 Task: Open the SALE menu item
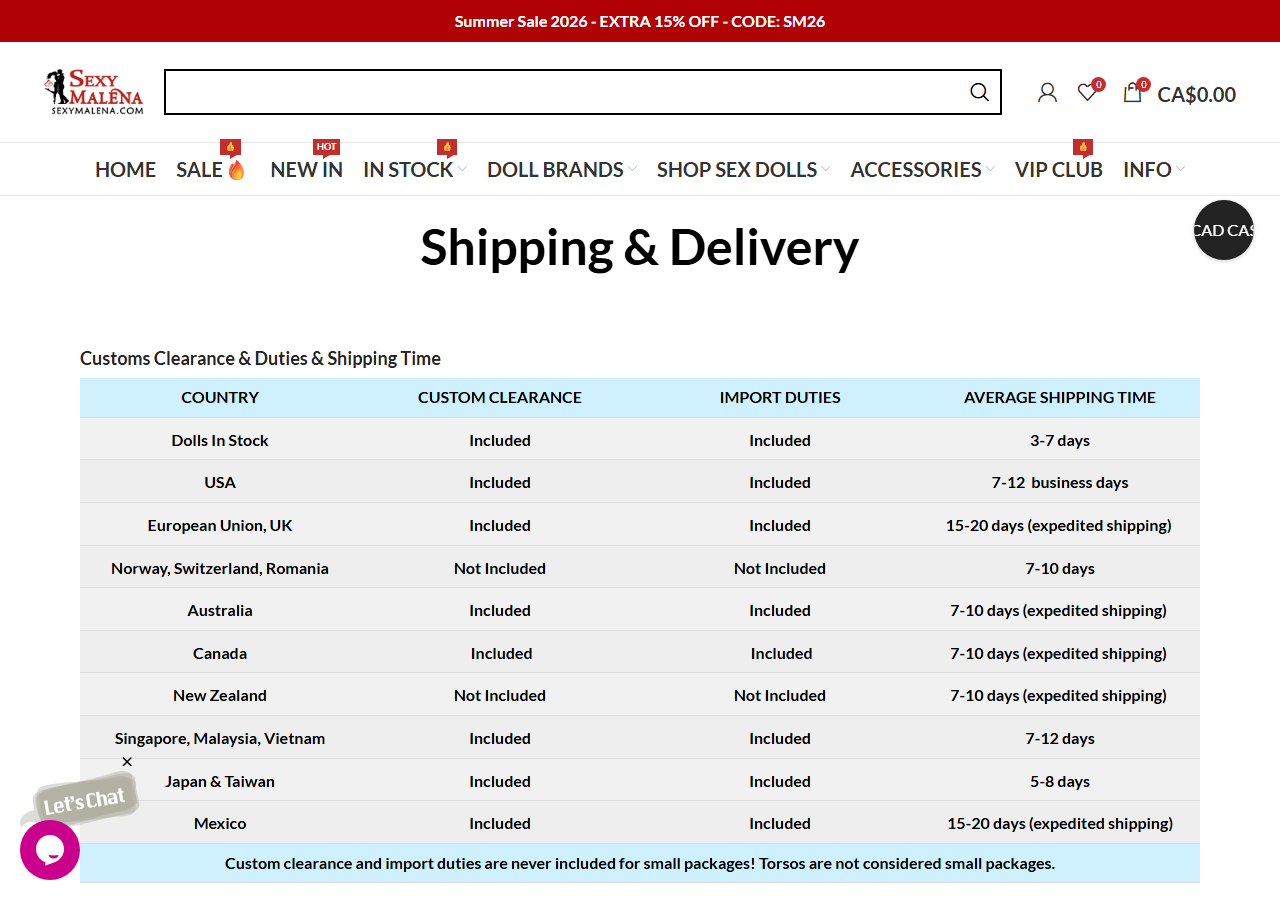(211, 170)
